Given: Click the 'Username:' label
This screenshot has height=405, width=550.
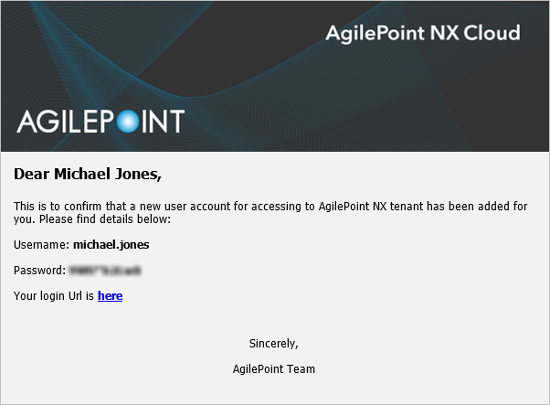Looking at the screenshot, I should [42, 245].
